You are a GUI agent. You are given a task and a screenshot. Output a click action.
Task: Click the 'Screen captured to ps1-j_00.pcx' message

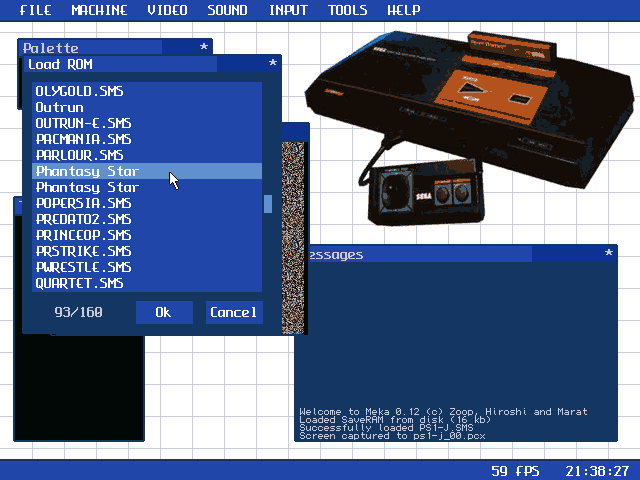[392, 436]
